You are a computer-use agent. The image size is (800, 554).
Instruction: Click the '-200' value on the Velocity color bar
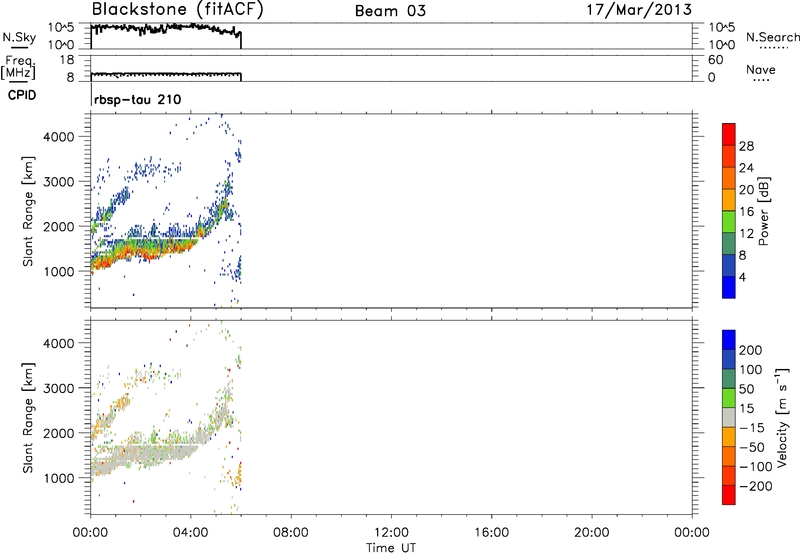tap(756, 486)
